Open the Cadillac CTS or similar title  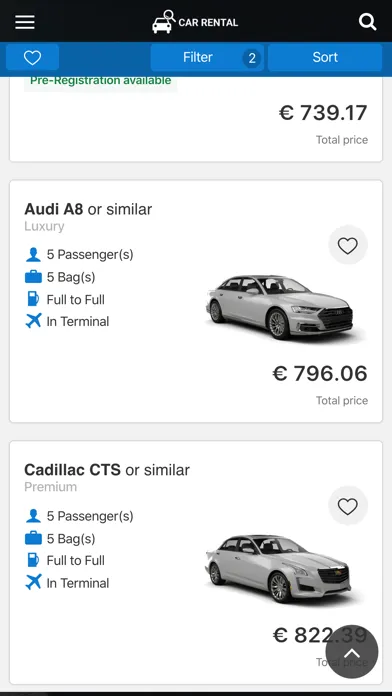(x=107, y=470)
